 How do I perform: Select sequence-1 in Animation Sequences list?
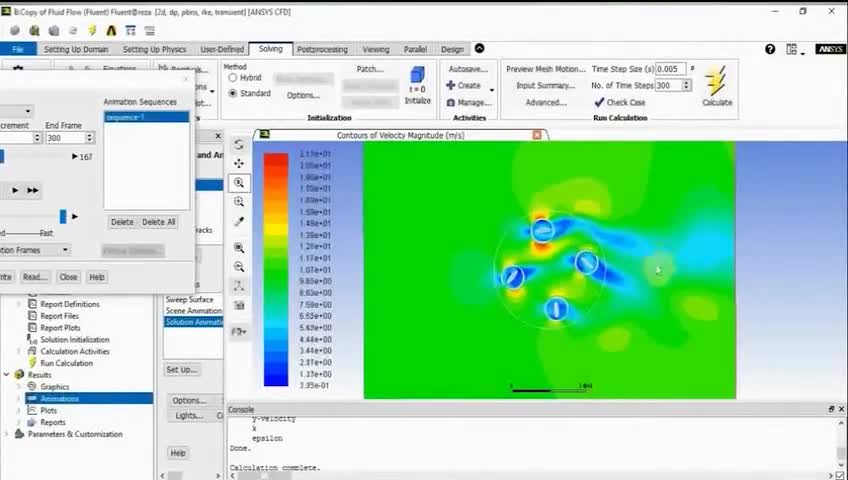(x=146, y=117)
